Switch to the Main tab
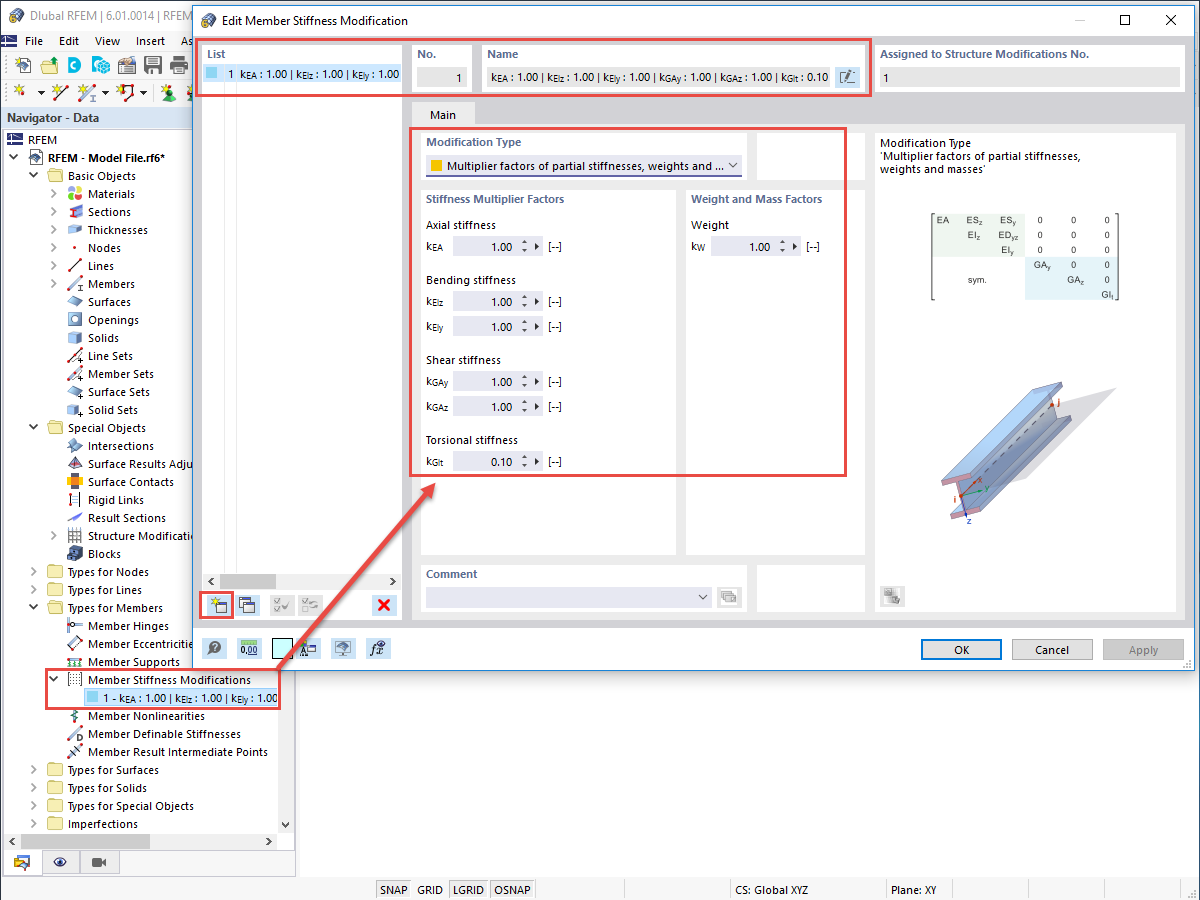 click(x=443, y=114)
